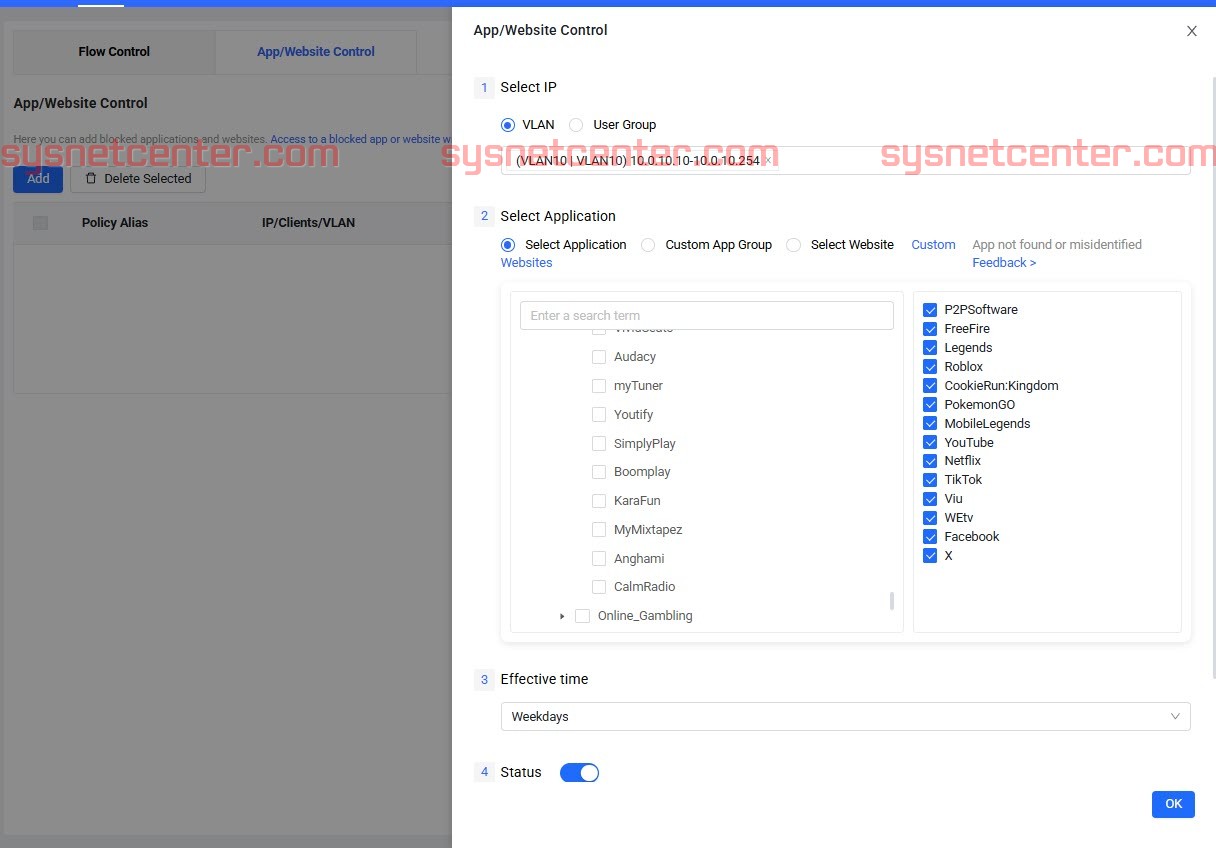
Task: Tick the select-all checkbox in table header
Action: (x=40, y=223)
